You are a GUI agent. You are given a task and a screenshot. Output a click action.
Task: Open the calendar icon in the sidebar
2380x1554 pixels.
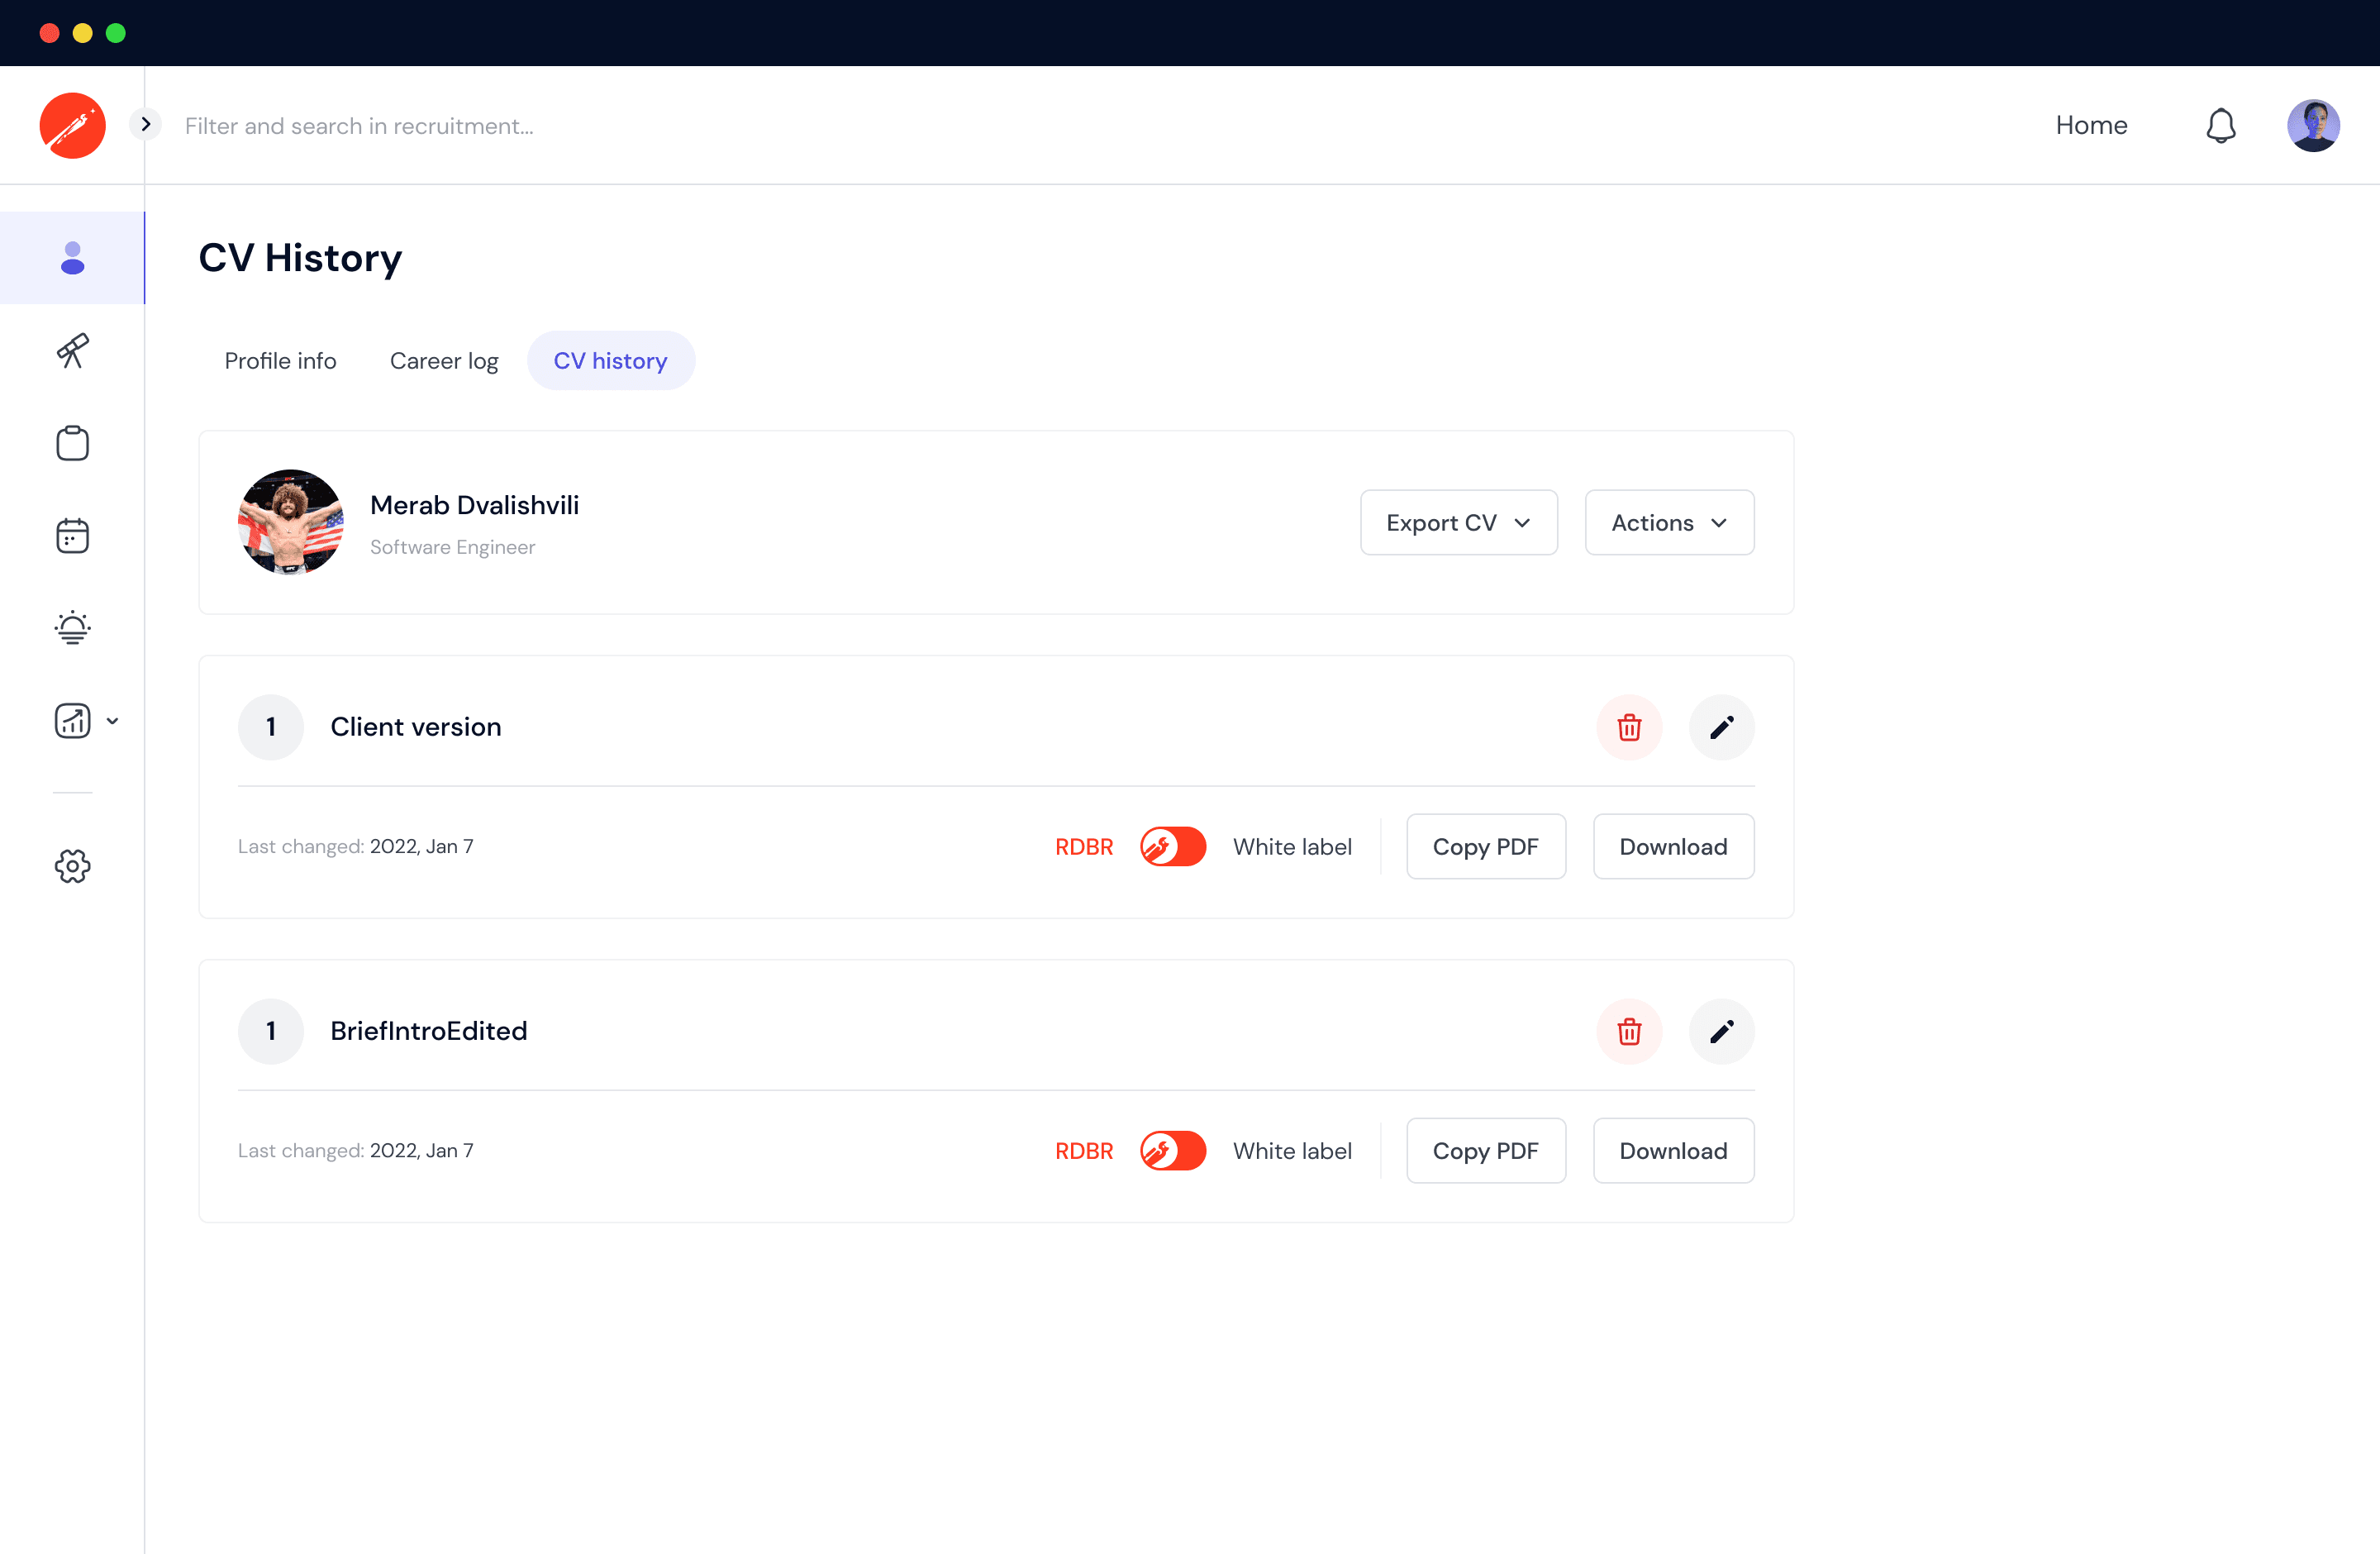(72, 535)
